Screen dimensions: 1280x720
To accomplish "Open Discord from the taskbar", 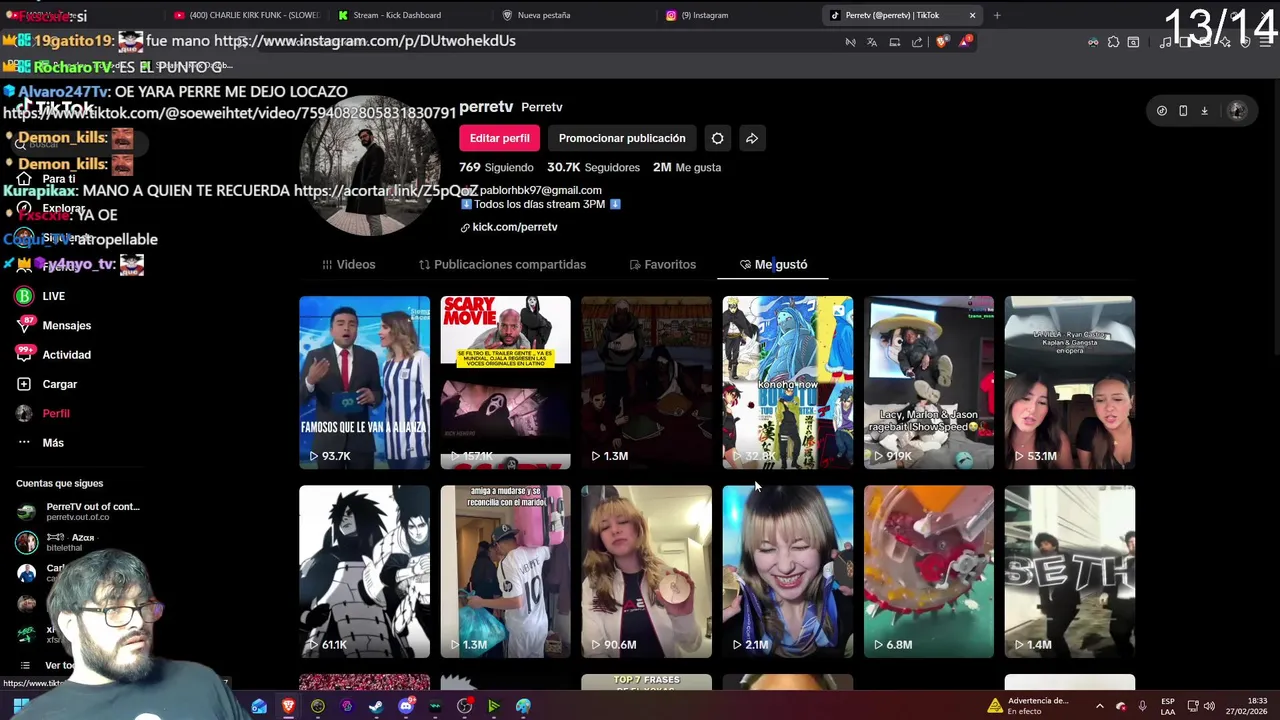I will coord(405,706).
